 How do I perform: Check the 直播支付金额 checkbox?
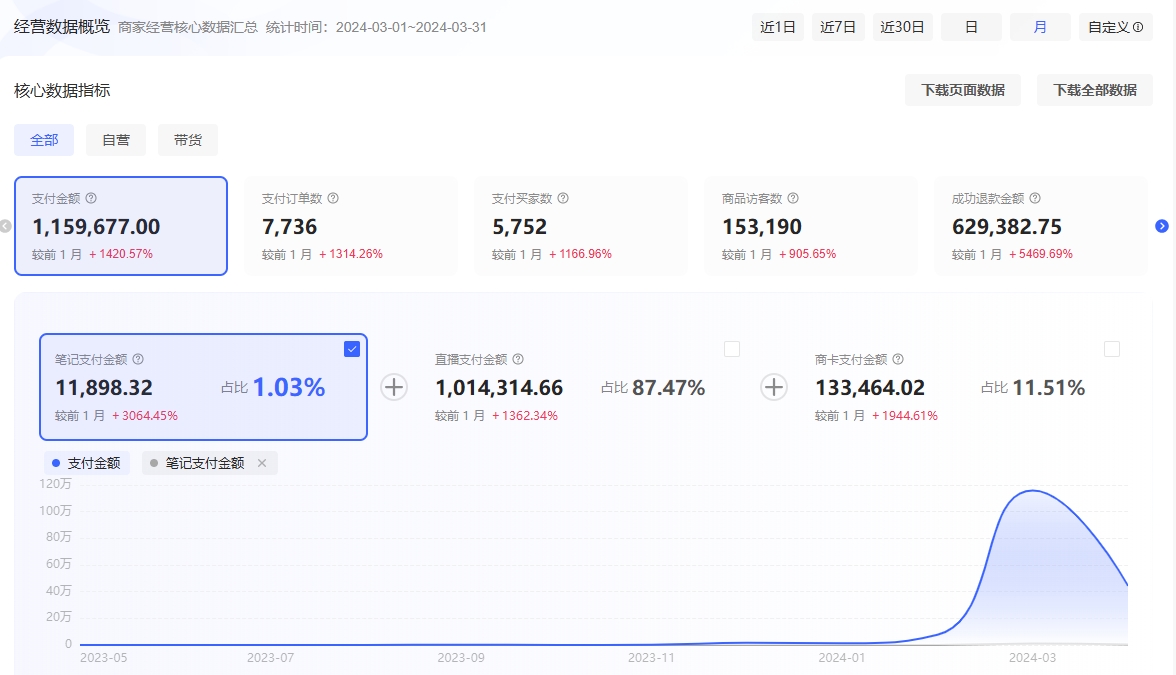pos(732,349)
